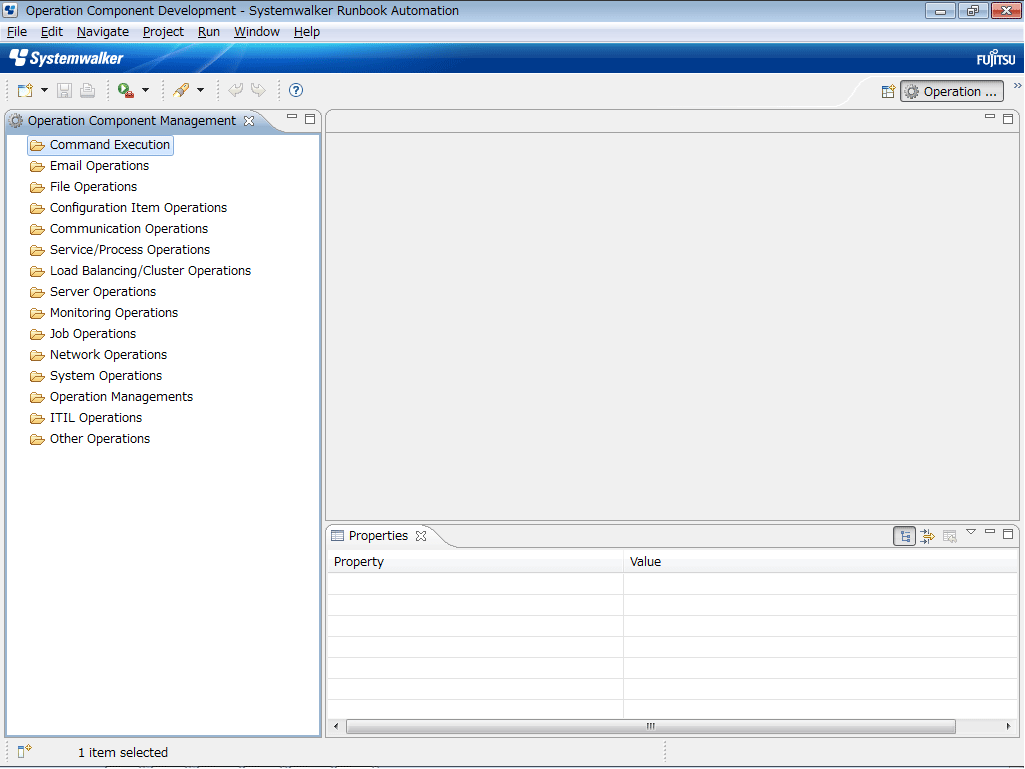Minimize the Properties panel
1025x769 pixels.
point(990,532)
